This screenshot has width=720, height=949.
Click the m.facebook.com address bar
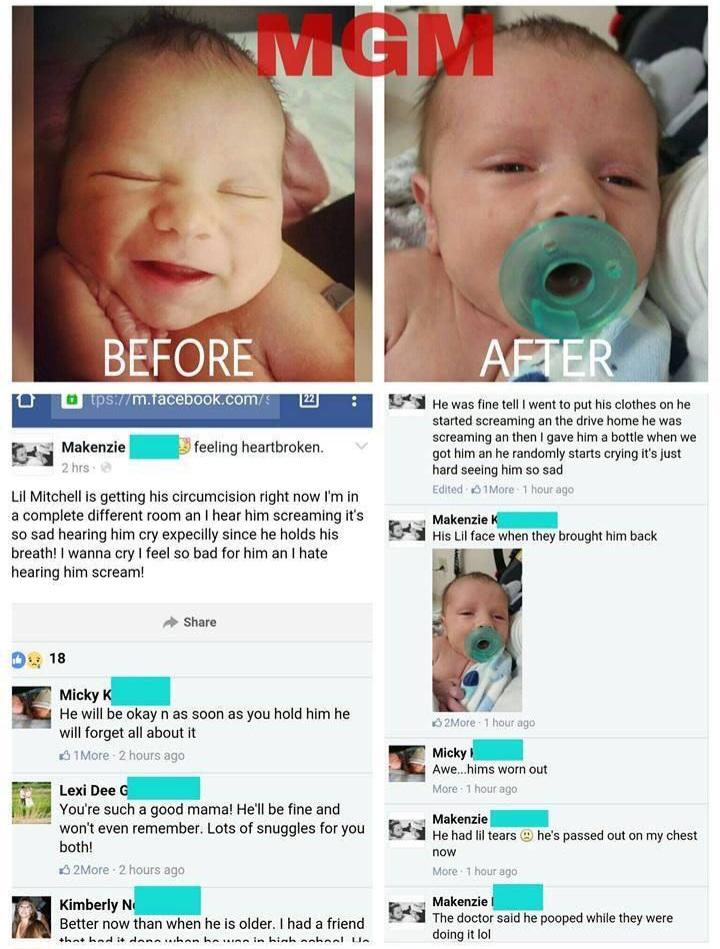click(165, 401)
